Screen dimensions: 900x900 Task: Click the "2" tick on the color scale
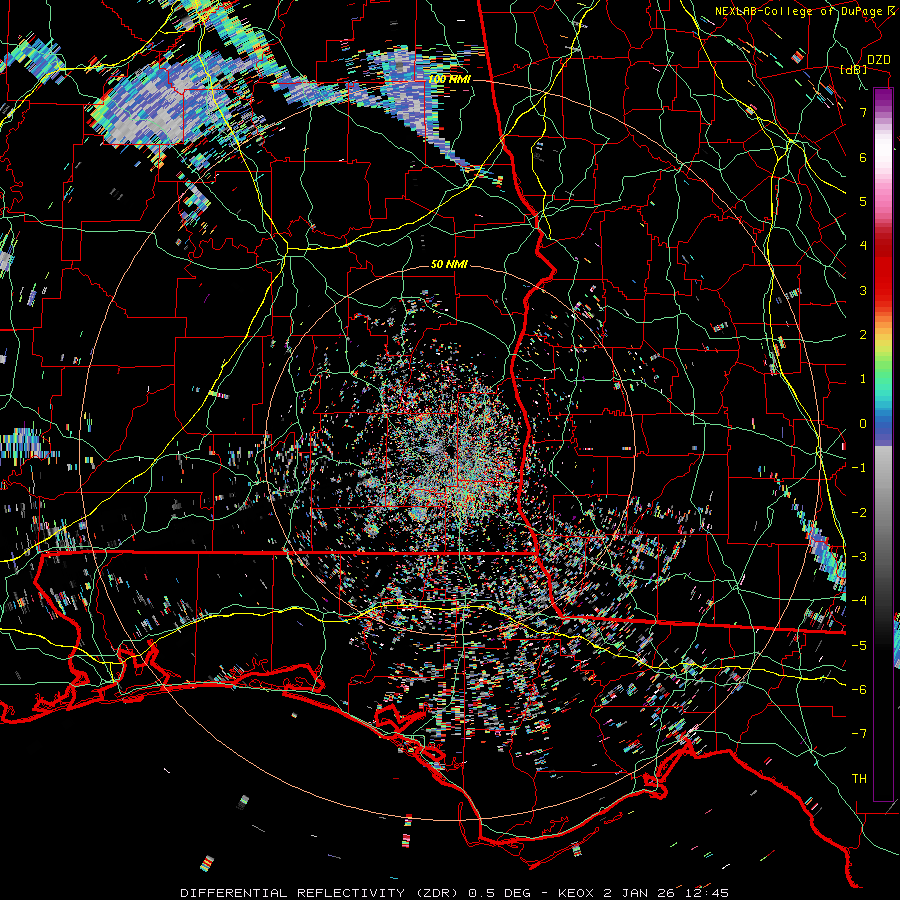863,335
